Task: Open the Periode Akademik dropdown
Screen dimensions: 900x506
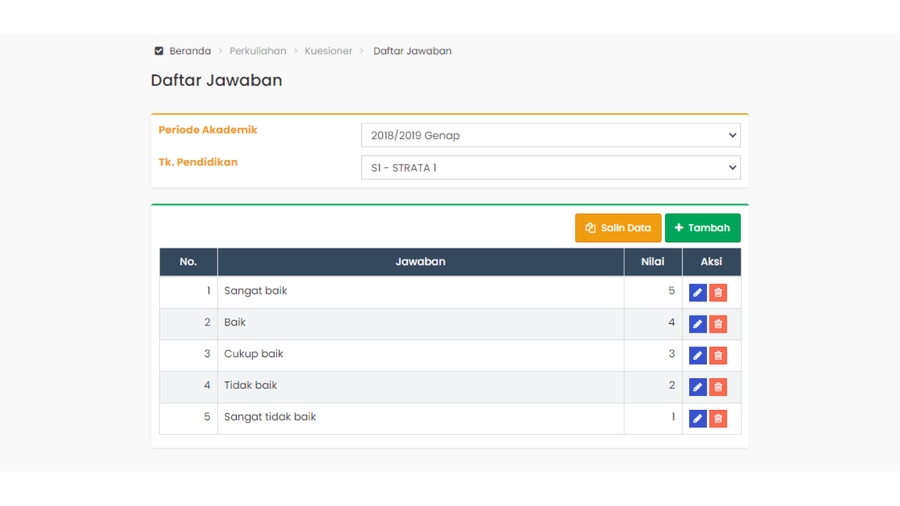Action: point(550,135)
